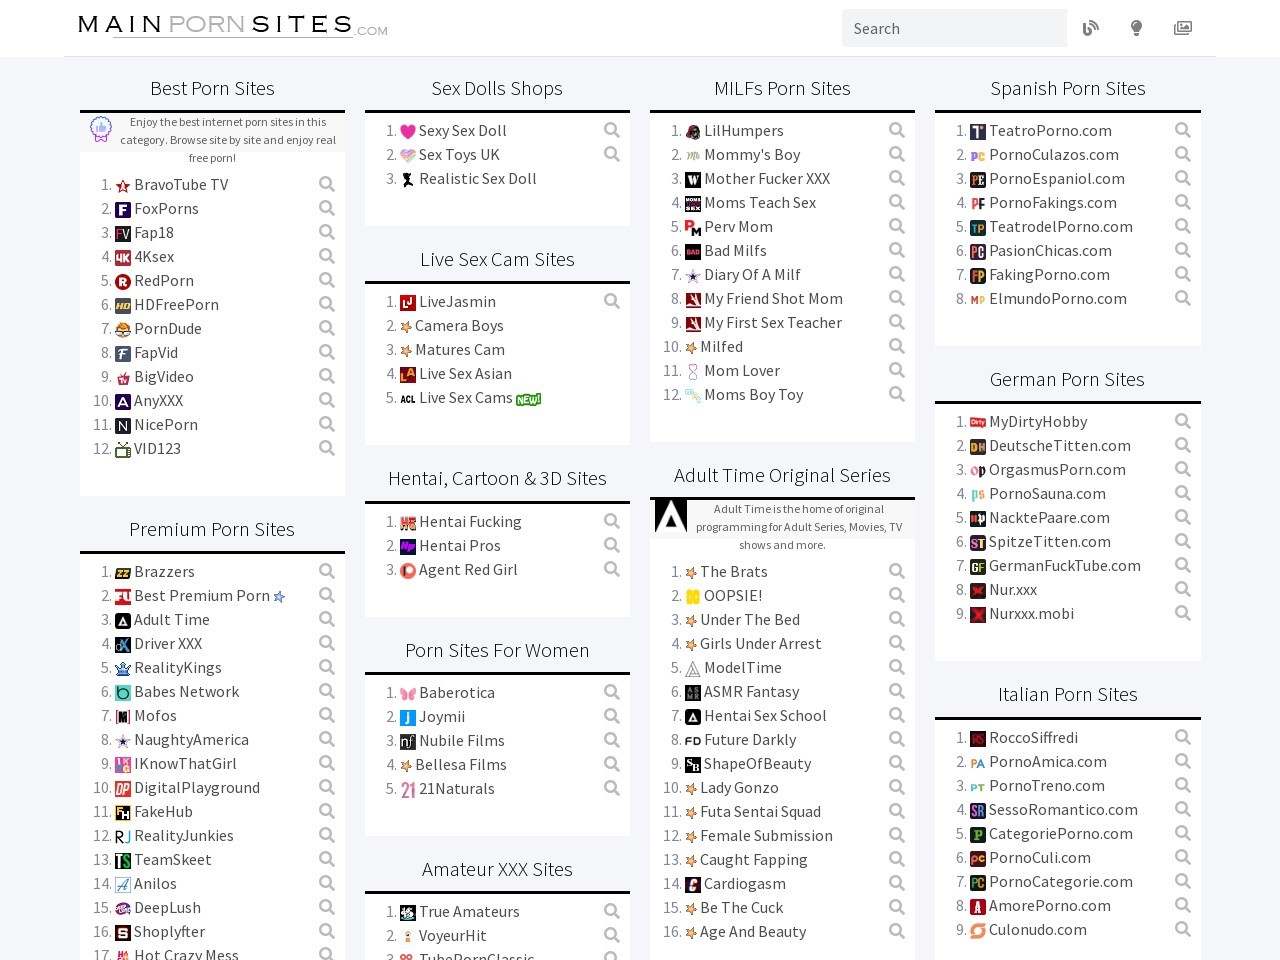
Task: Click the Search input field
Action: click(954, 28)
